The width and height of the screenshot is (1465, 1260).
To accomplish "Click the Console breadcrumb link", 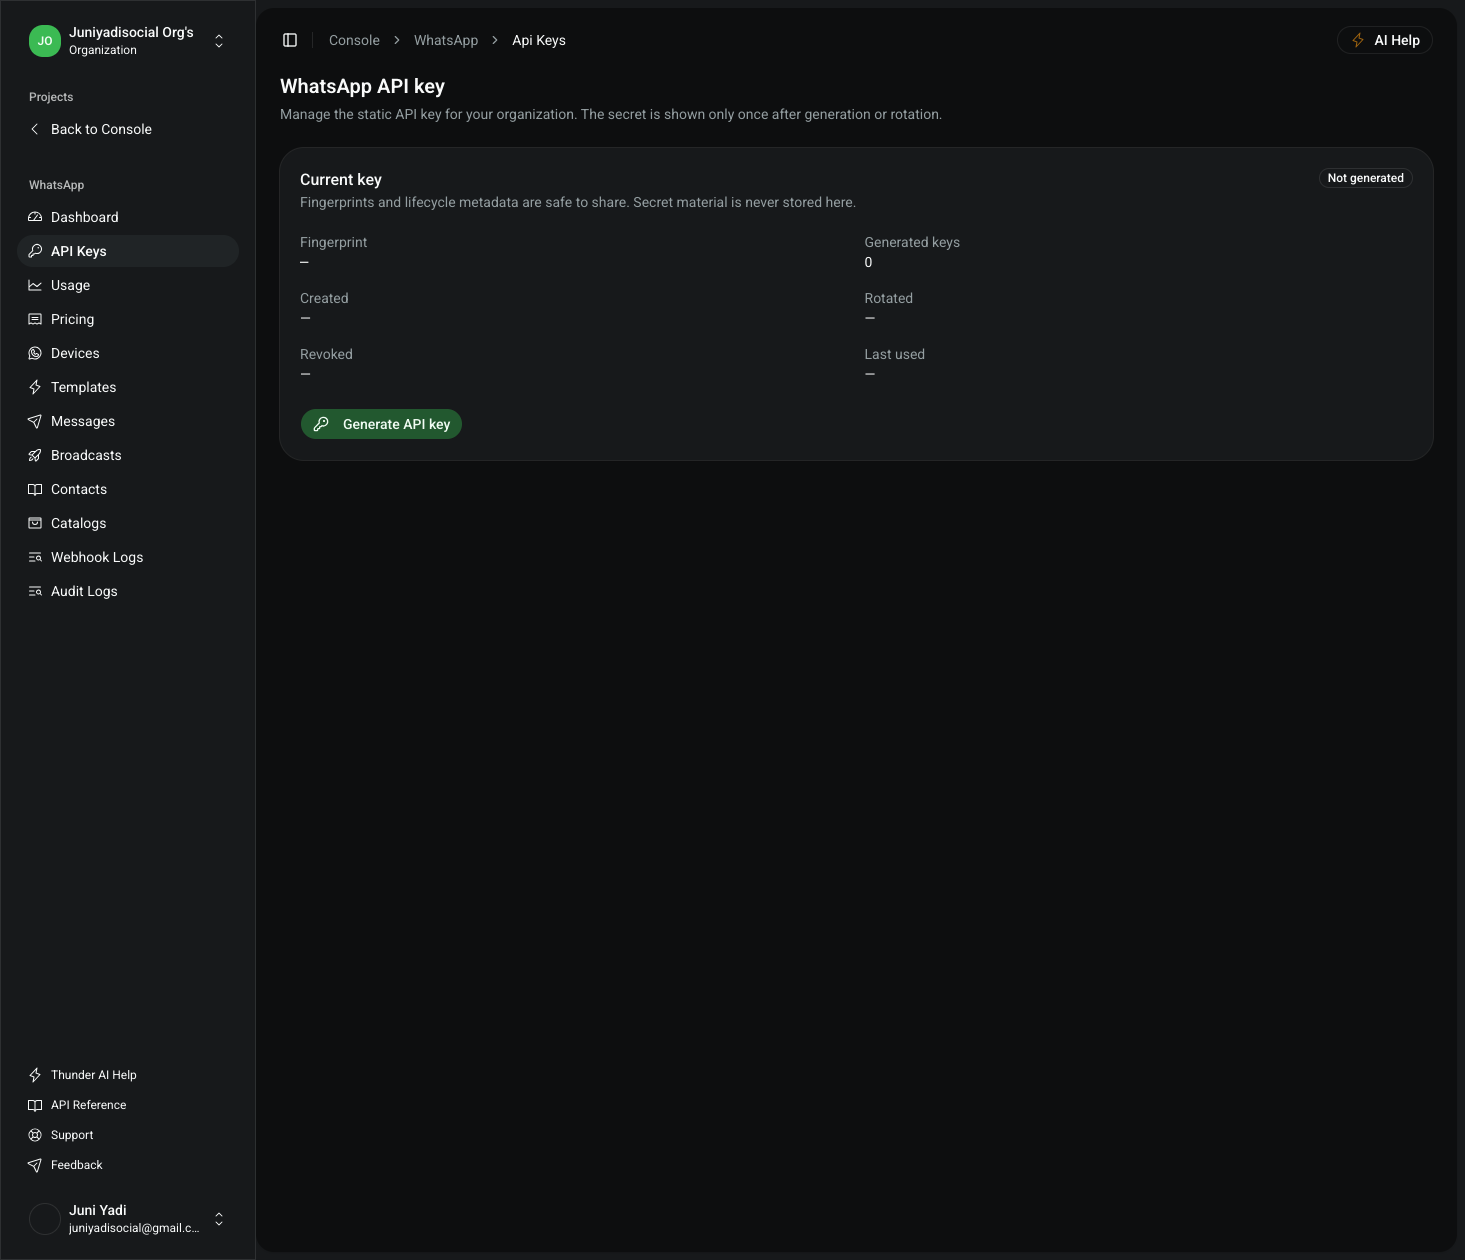I will click(x=354, y=40).
